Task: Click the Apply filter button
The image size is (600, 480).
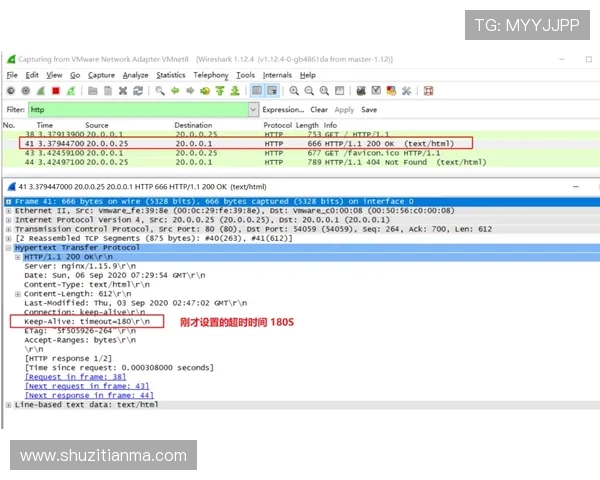Action: [x=344, y=110]
